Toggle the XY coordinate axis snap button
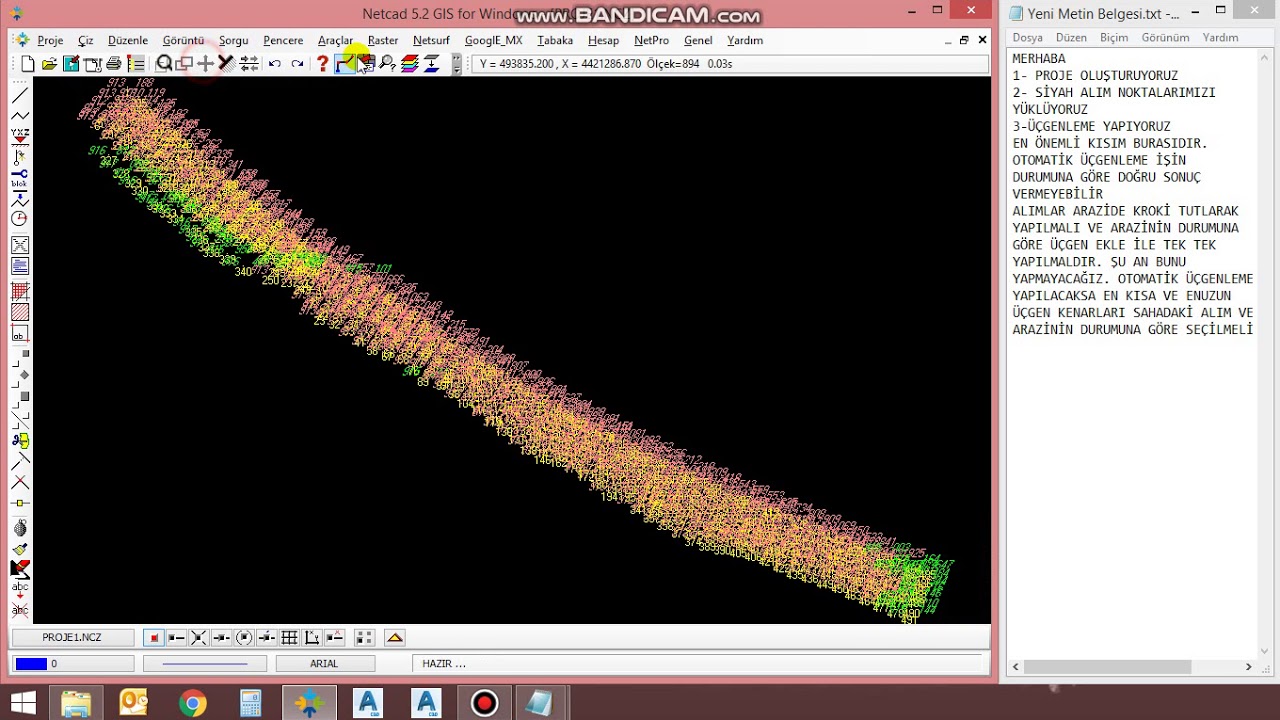Viewport: 1280px width, 720px height. point(312,638)
